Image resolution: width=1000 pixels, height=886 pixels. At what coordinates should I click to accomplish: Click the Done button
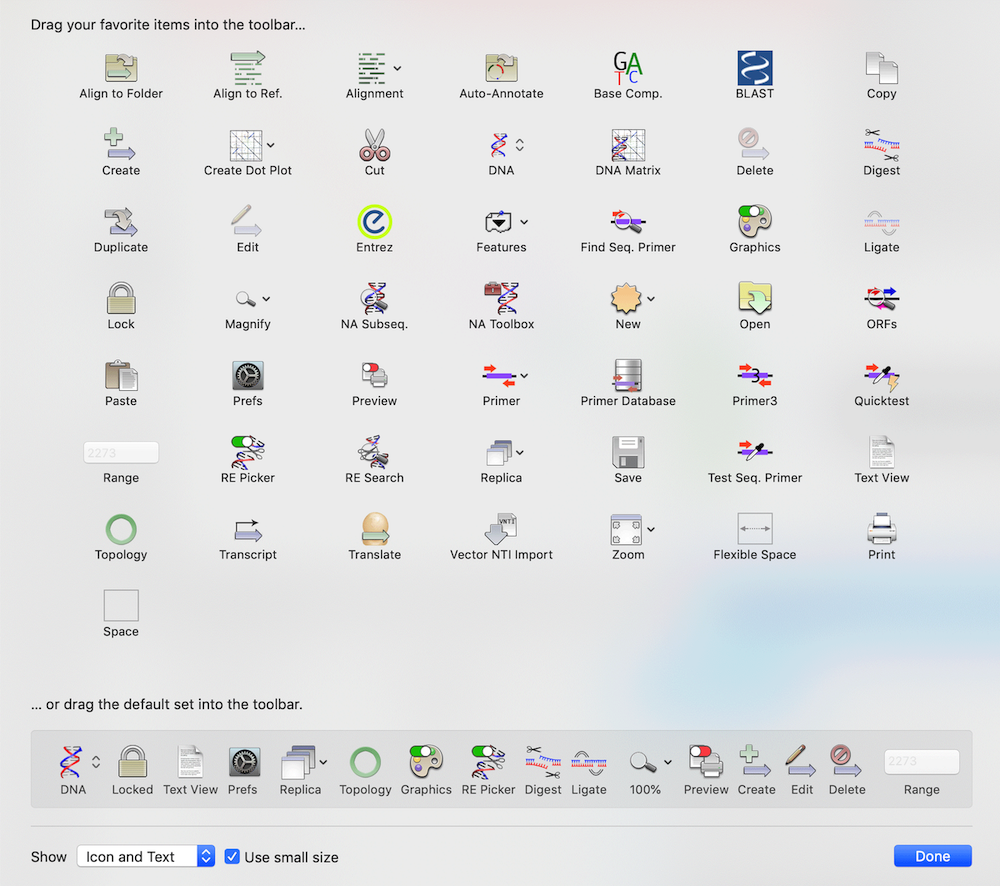932,856
